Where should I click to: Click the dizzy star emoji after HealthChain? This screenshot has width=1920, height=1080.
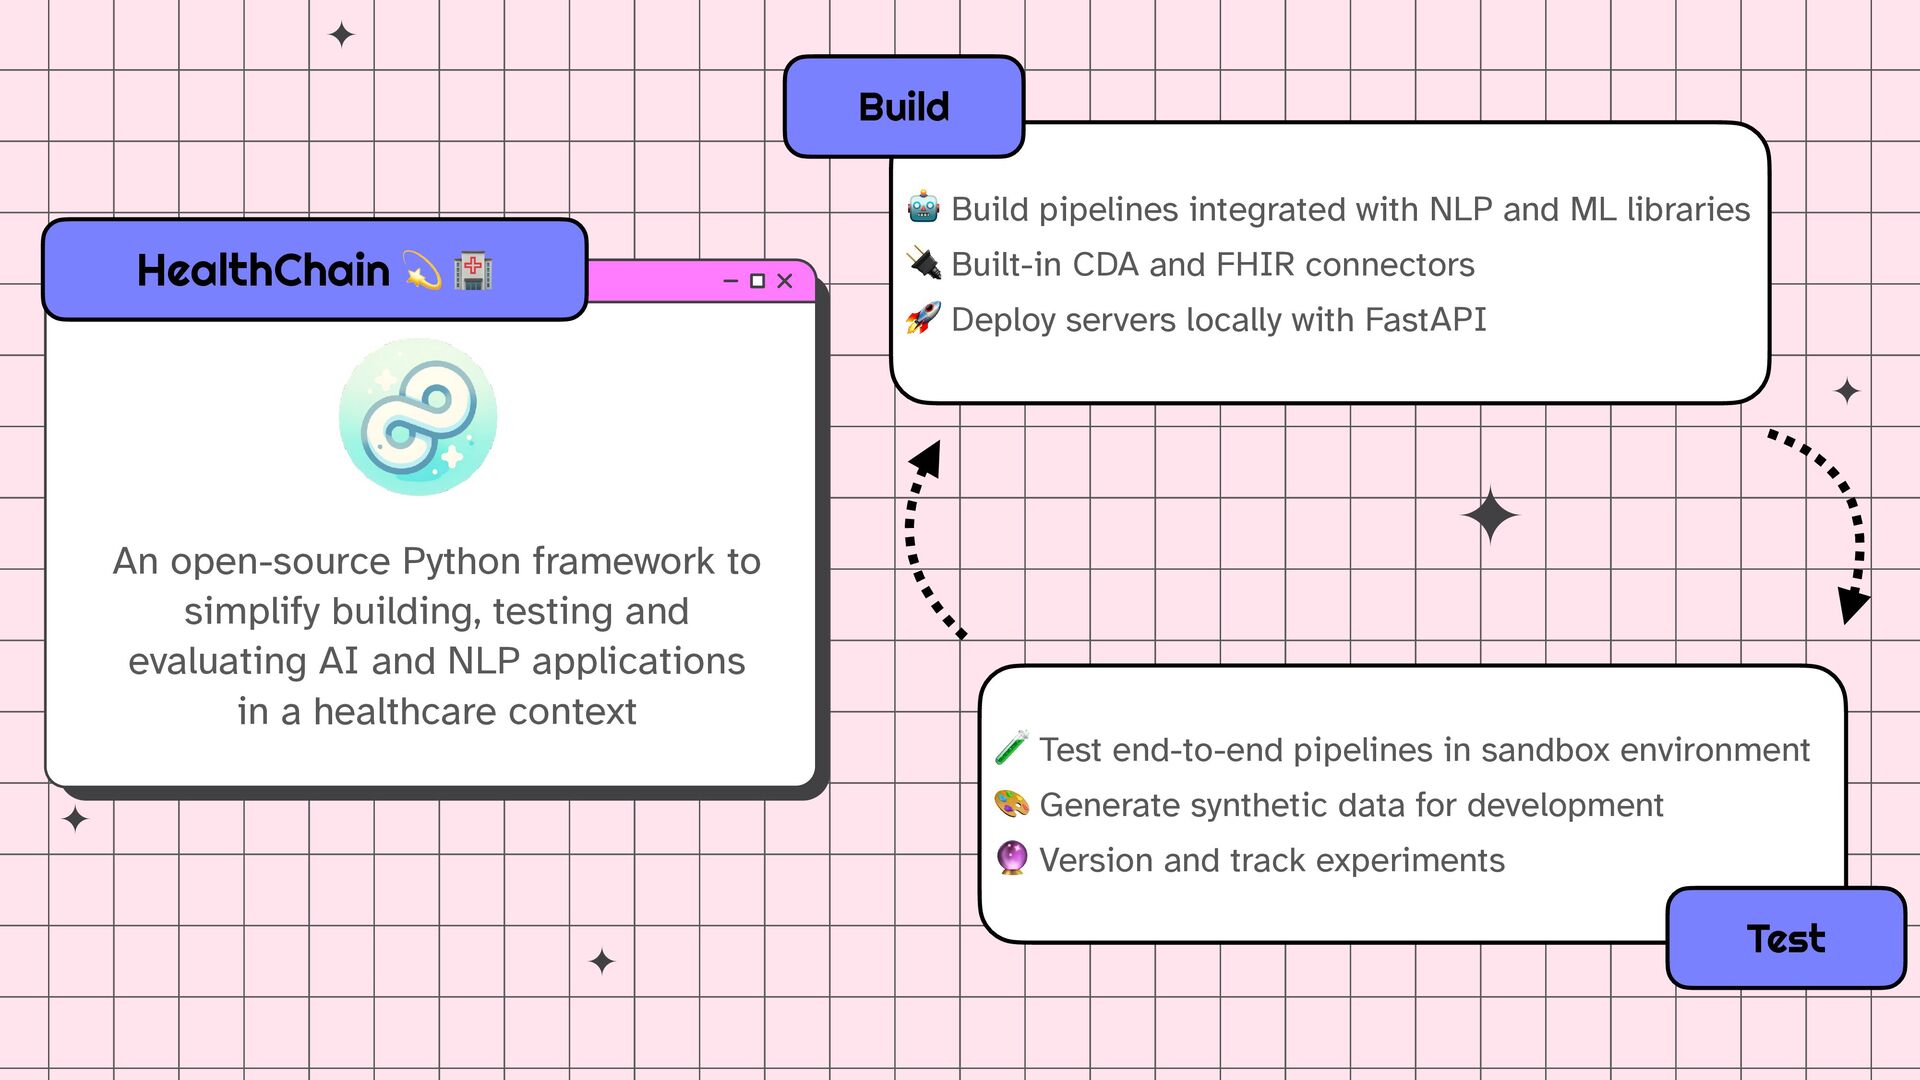point(422,271)
